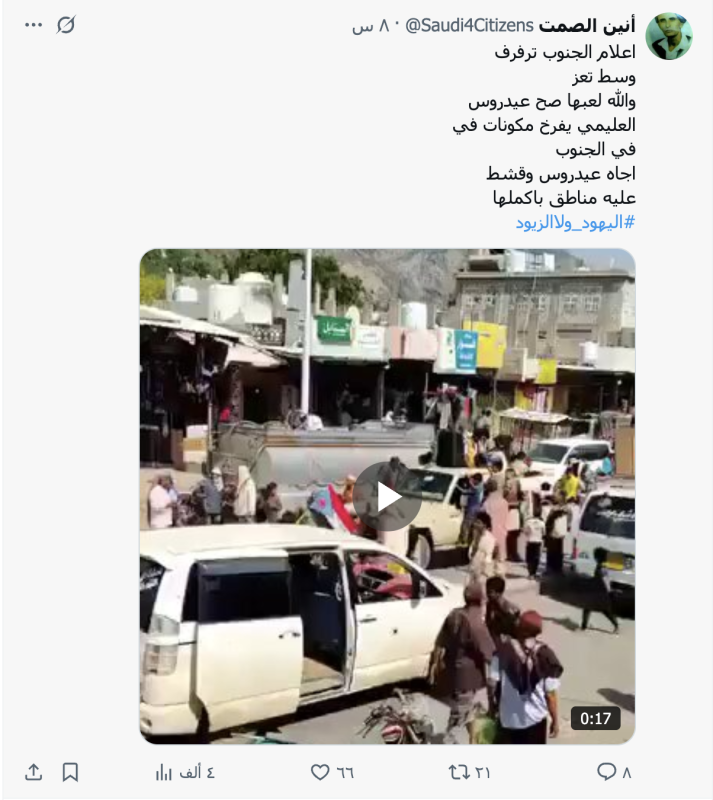Screen dimensions: 713x800
Task: Click the retweet count ٢١
Action: [482, 772]
